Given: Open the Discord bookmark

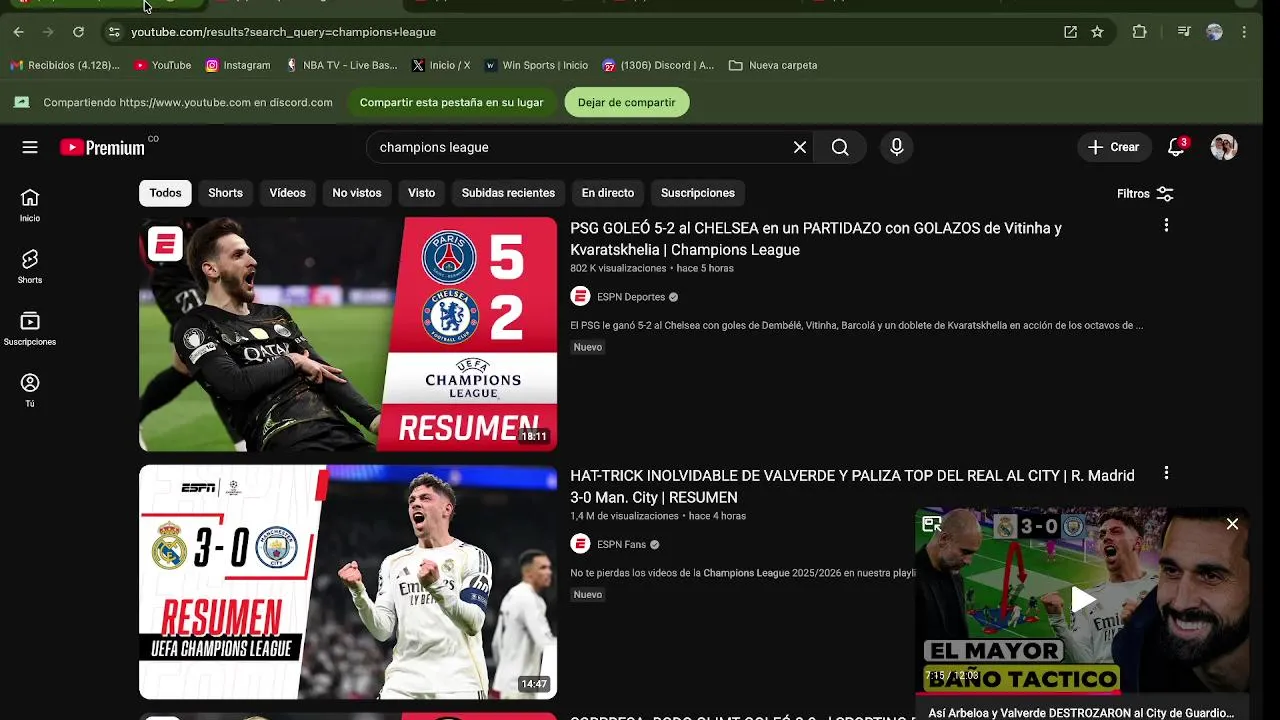Looking at the screenshot, I should pos(658,65).
